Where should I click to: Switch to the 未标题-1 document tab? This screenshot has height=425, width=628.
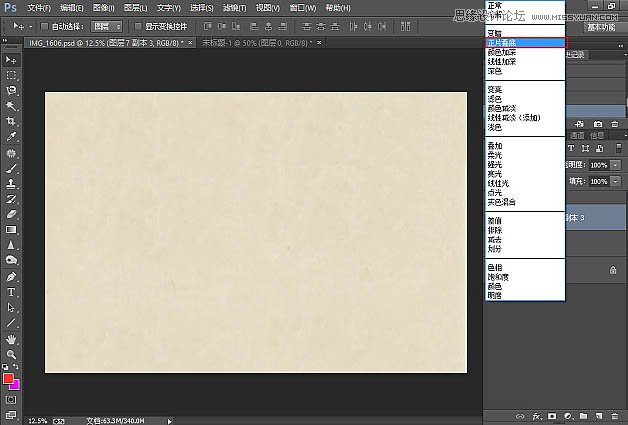coord(240,44)
